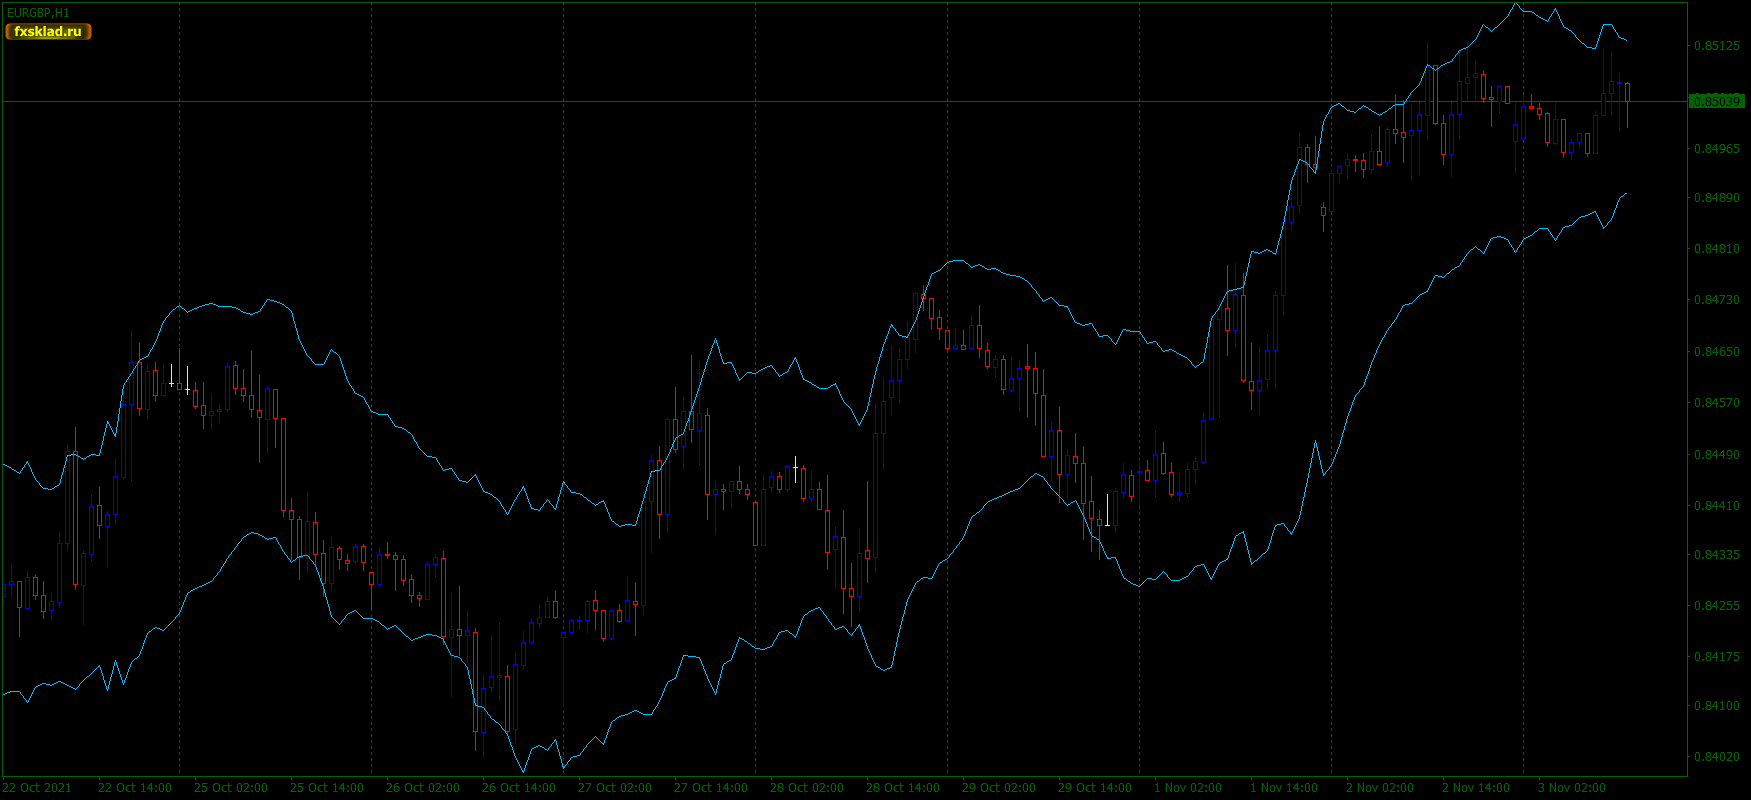The image size is (1751, 800).
Task: Select time axis label 29 Oct 14:00
Action: (1095, 788)
